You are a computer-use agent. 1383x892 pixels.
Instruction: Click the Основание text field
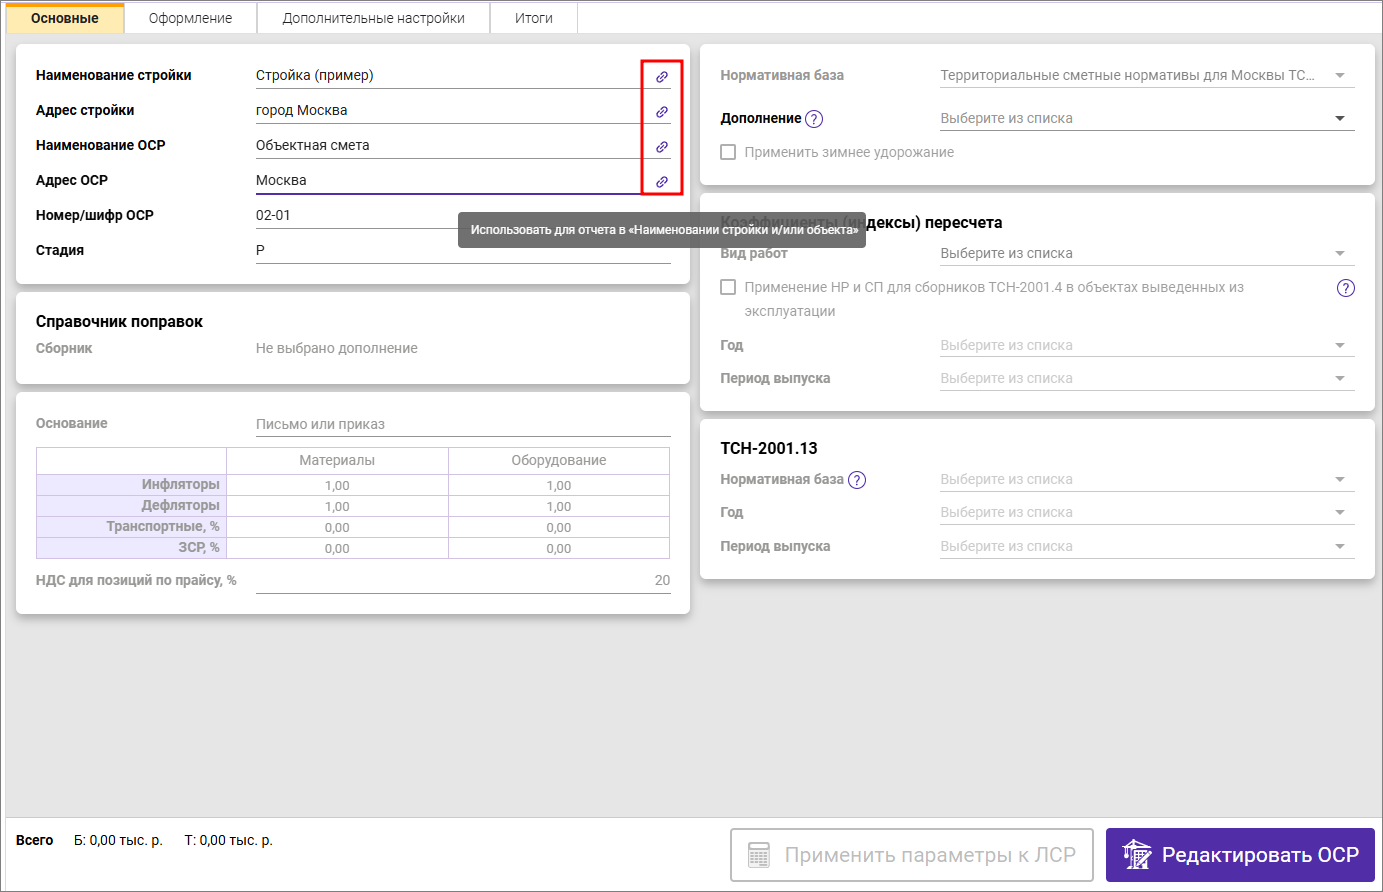[x=462, y=424]
